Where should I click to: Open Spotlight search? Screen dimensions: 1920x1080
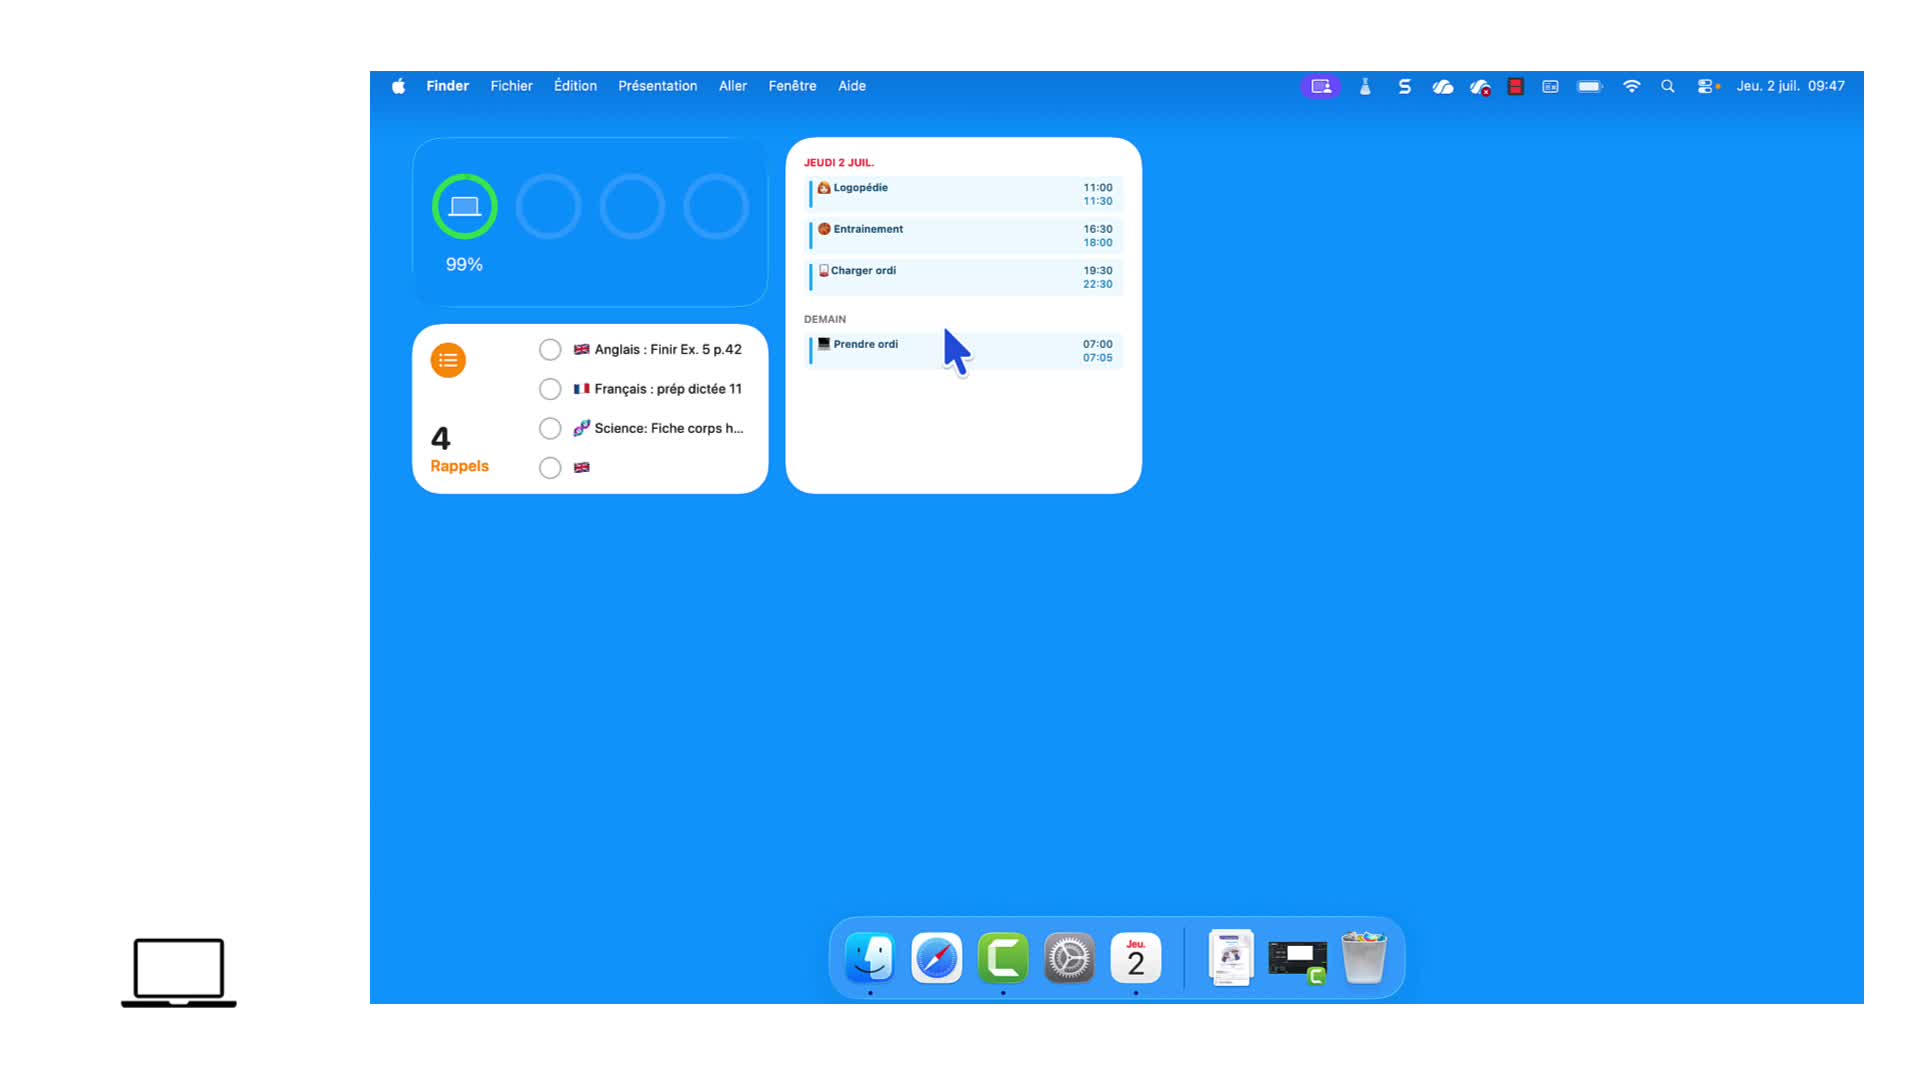click(1667, 86)
